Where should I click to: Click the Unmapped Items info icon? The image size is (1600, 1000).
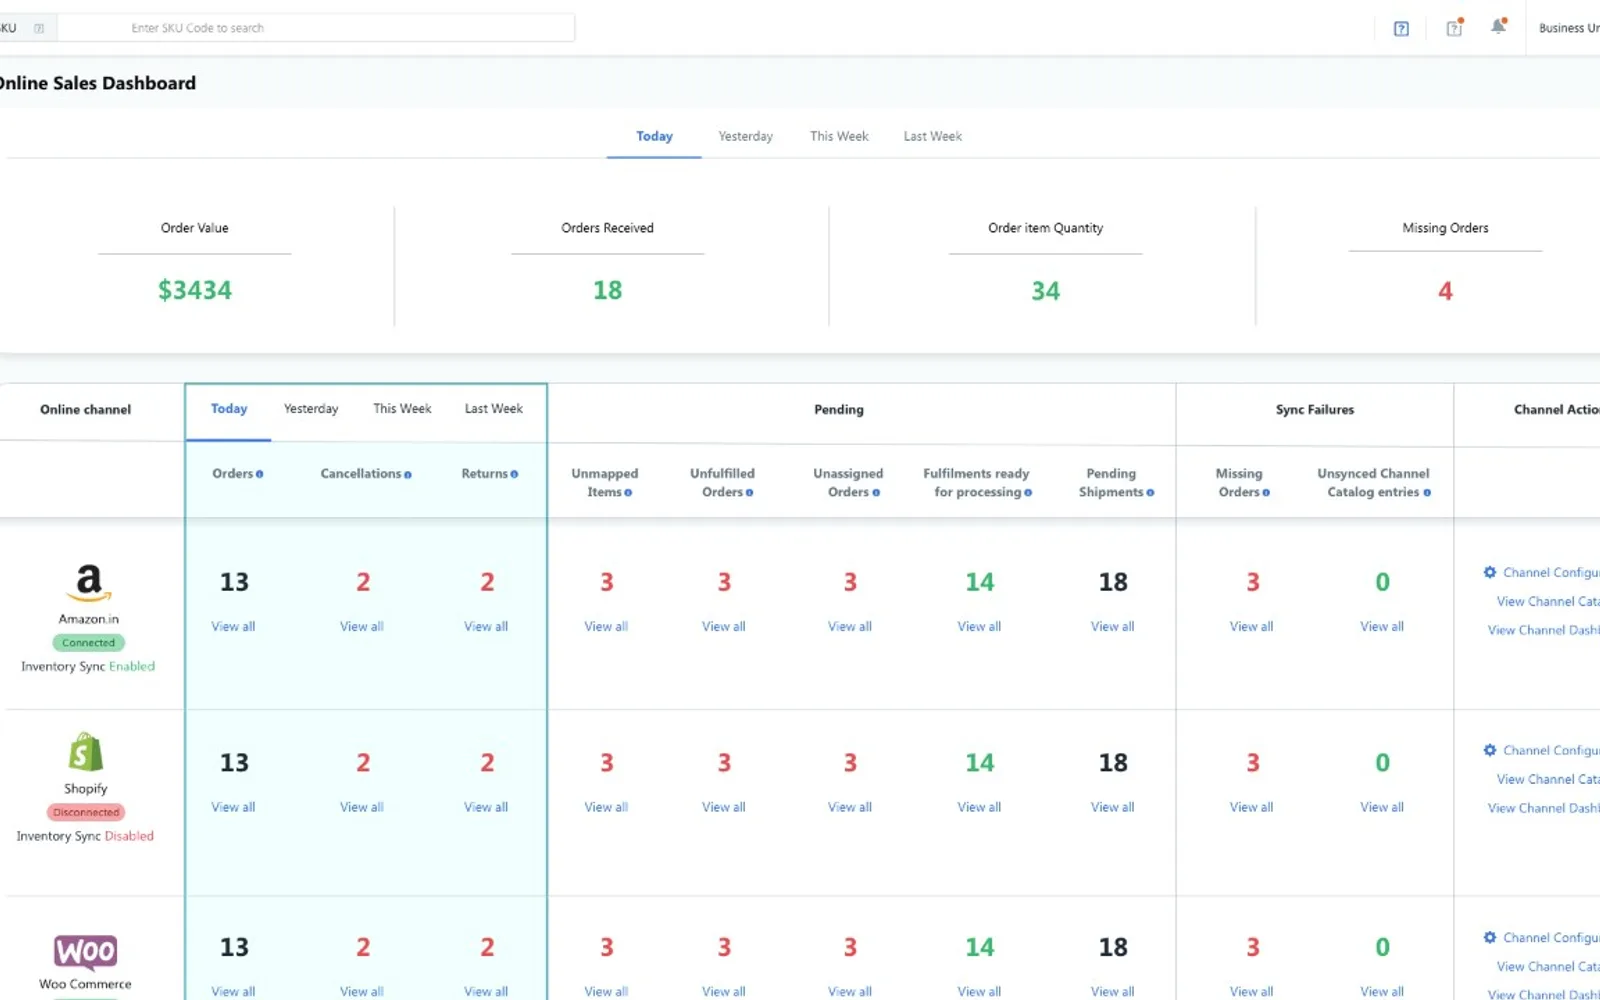click(x=628, y=492)
